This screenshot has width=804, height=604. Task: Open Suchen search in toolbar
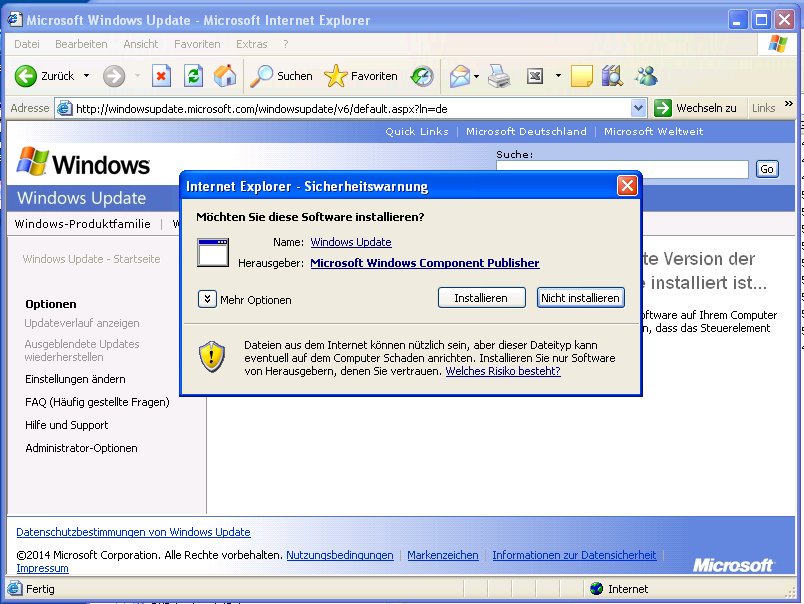(281, 76)
